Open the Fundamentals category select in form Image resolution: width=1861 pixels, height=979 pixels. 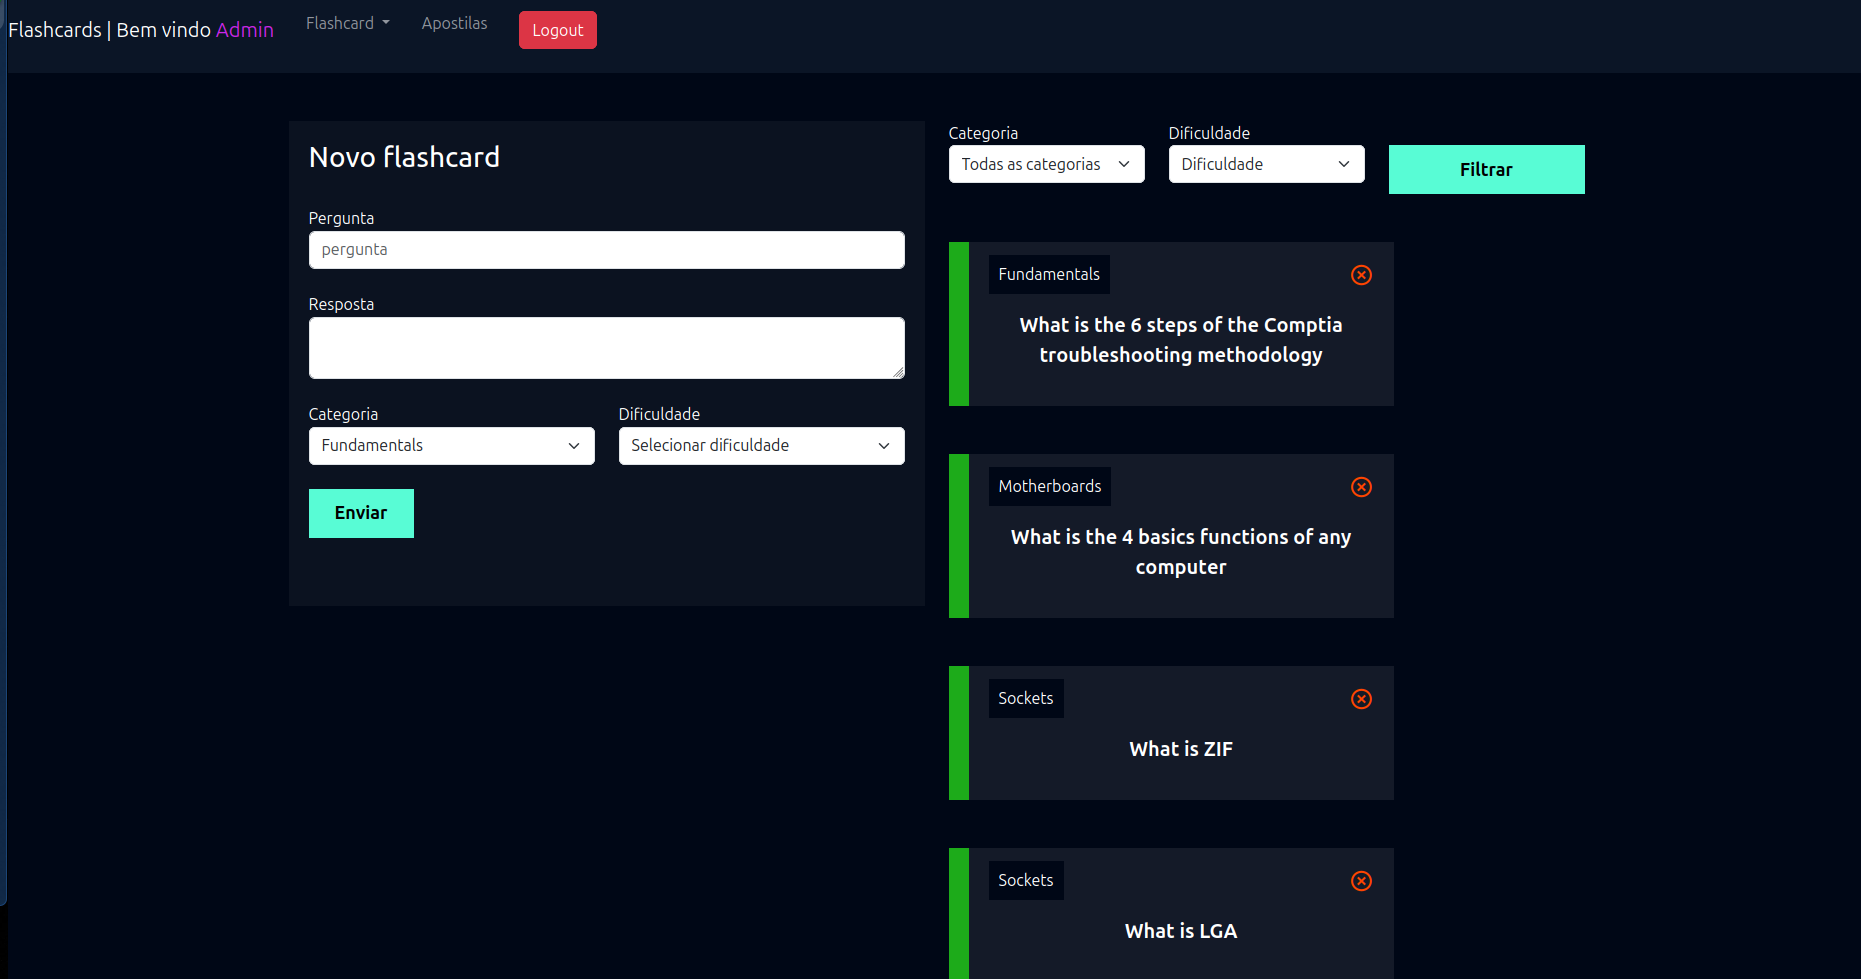[x=451, y=446]
